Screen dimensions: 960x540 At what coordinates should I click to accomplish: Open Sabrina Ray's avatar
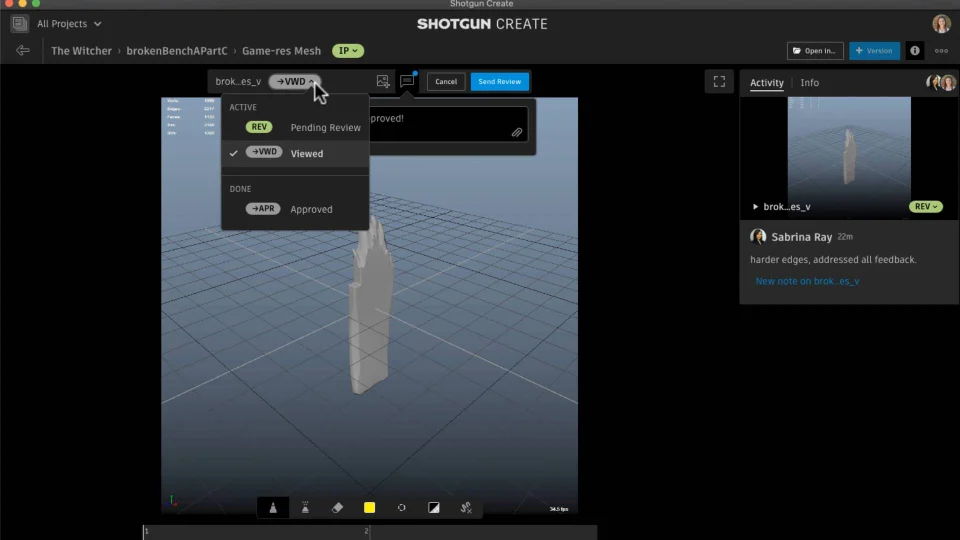(758, 237)
